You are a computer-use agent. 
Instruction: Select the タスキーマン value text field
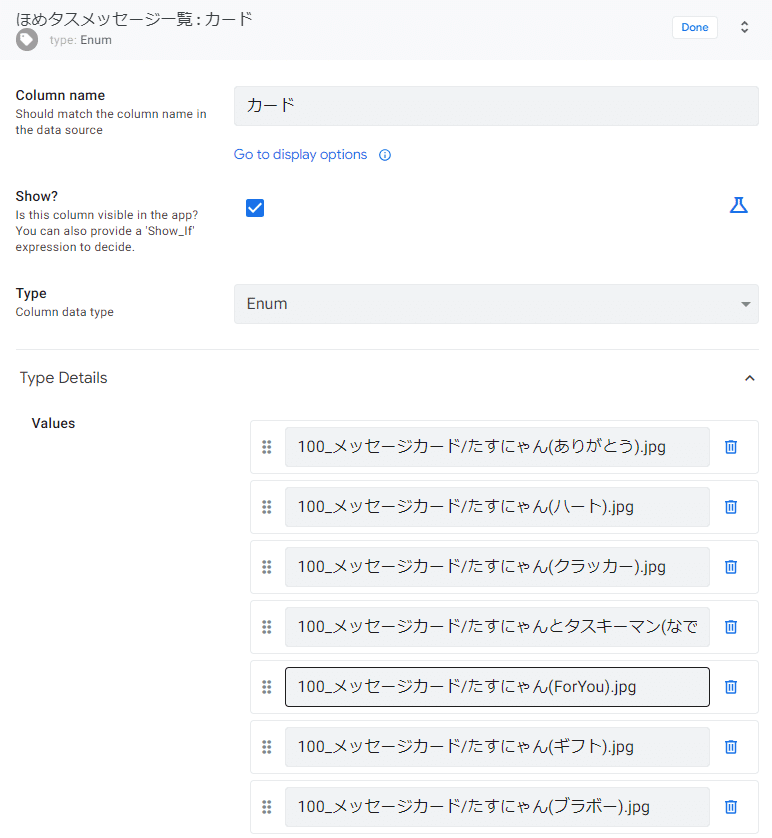tap(497, 626)
